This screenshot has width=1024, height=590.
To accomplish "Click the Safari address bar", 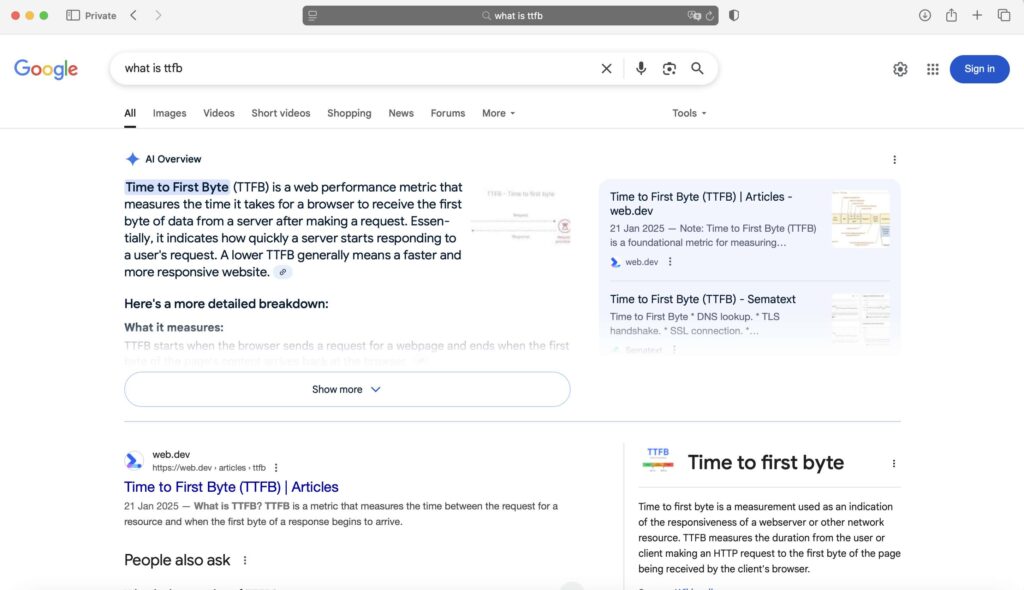I will point(511,16).
